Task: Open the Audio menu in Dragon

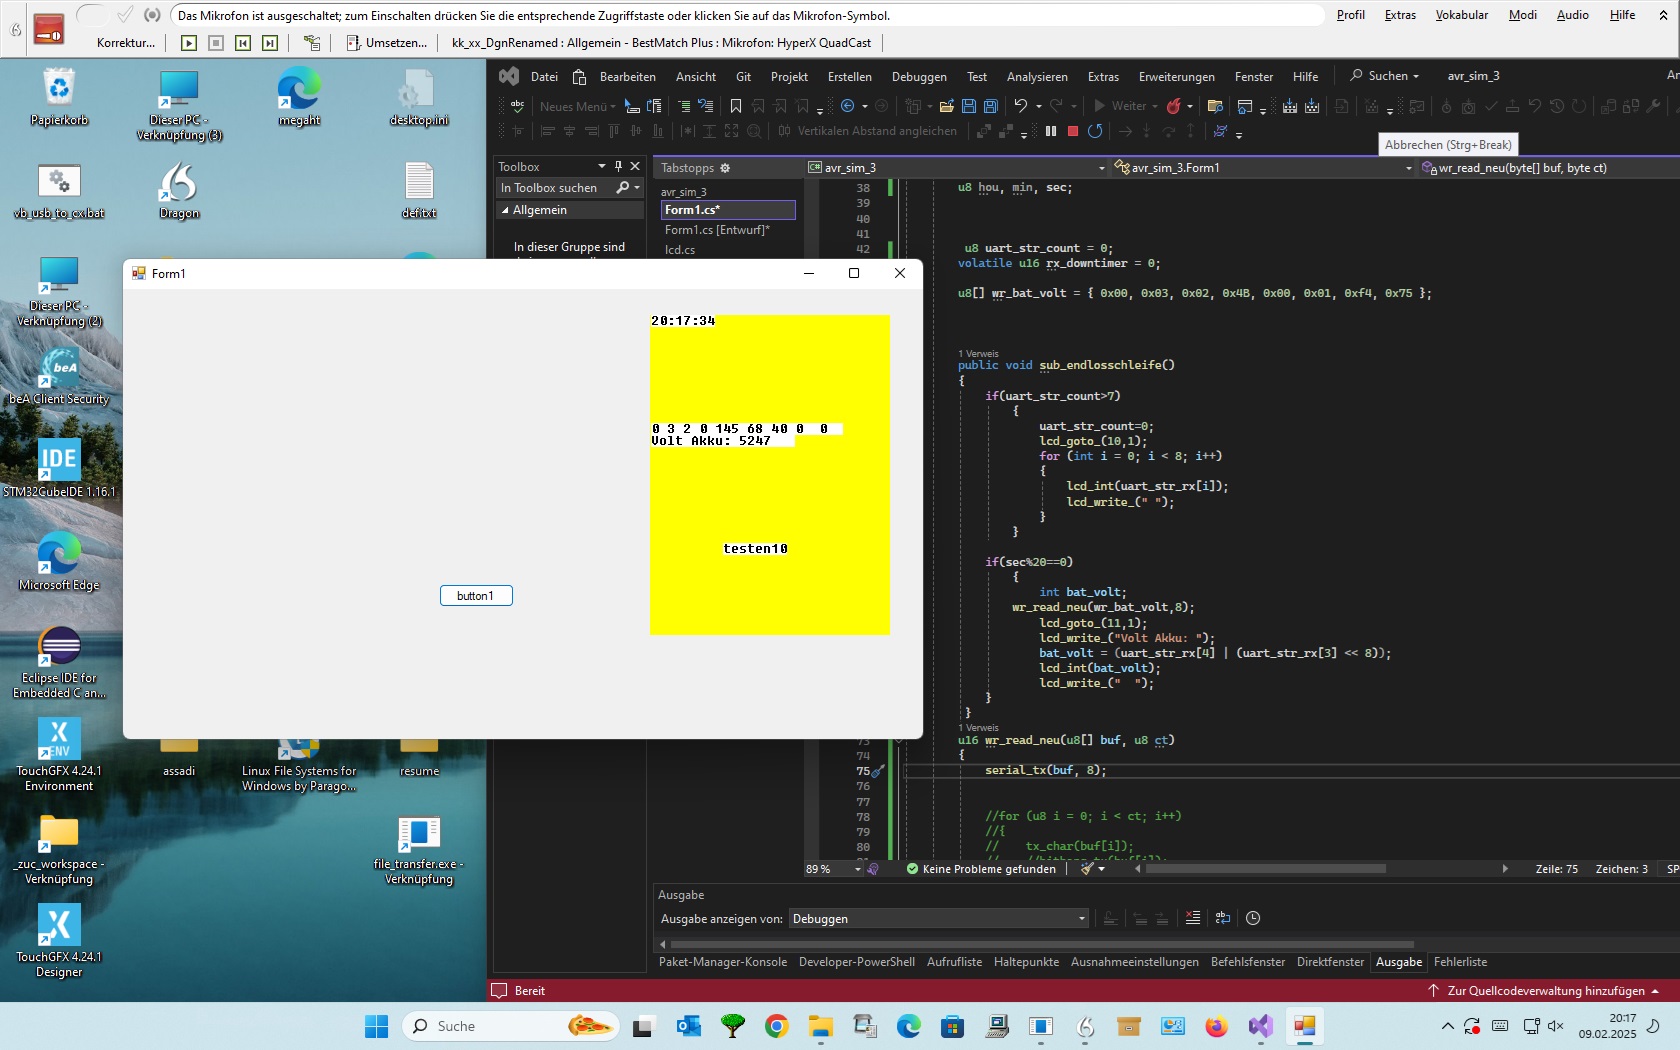Action: click(x=1572, y=15)
